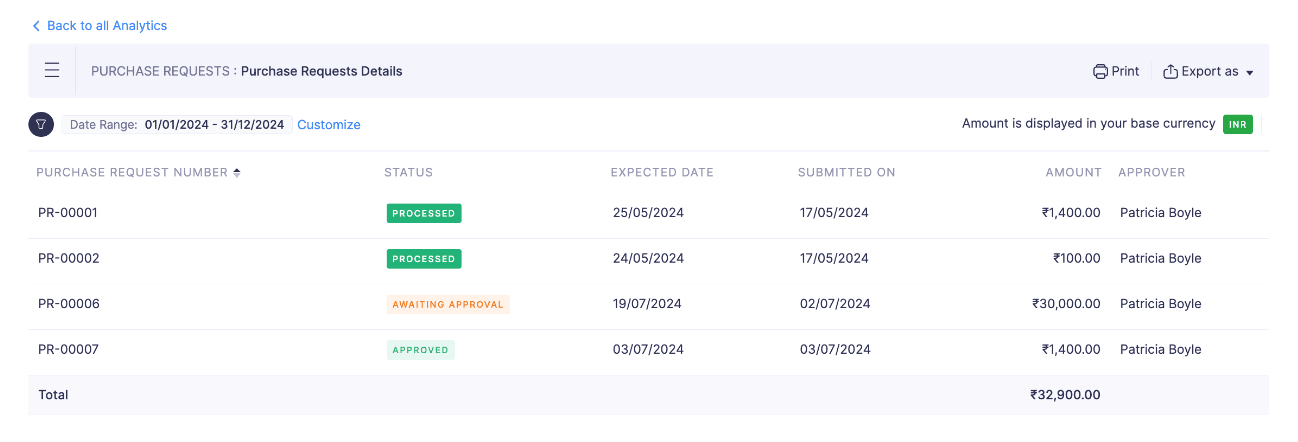Click Patricia Boyle in PR-00007 row

point(1161,350)
